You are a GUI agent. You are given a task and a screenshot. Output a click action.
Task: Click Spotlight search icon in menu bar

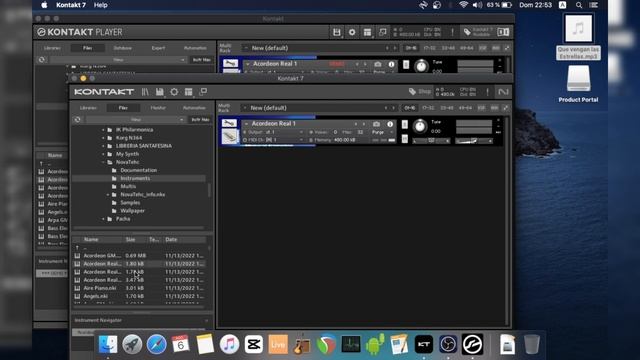pyautogui.click(x=579, y=5)
